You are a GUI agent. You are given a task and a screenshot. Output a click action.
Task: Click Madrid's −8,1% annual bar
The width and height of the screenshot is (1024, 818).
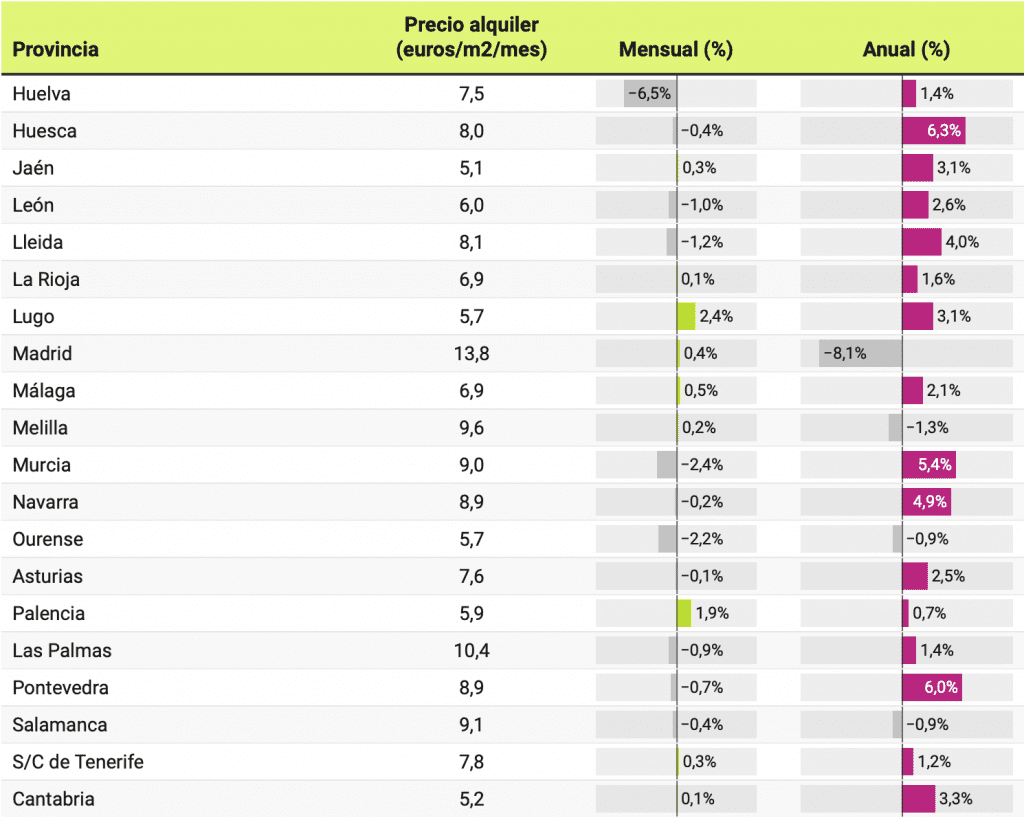[860, 354]
